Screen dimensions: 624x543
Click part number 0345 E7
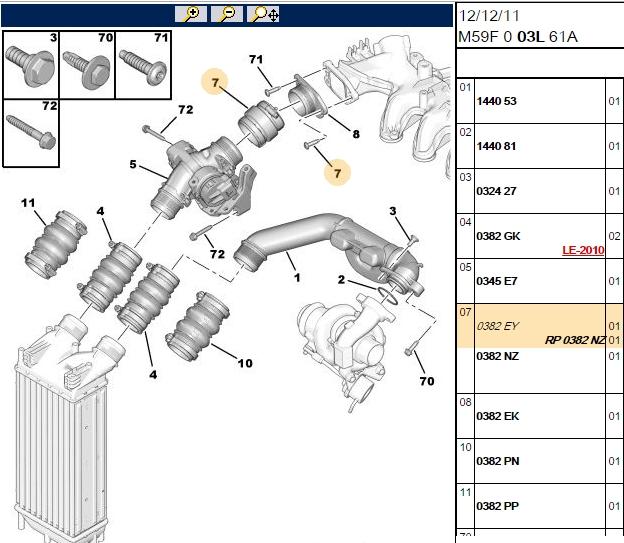(497, 281)
